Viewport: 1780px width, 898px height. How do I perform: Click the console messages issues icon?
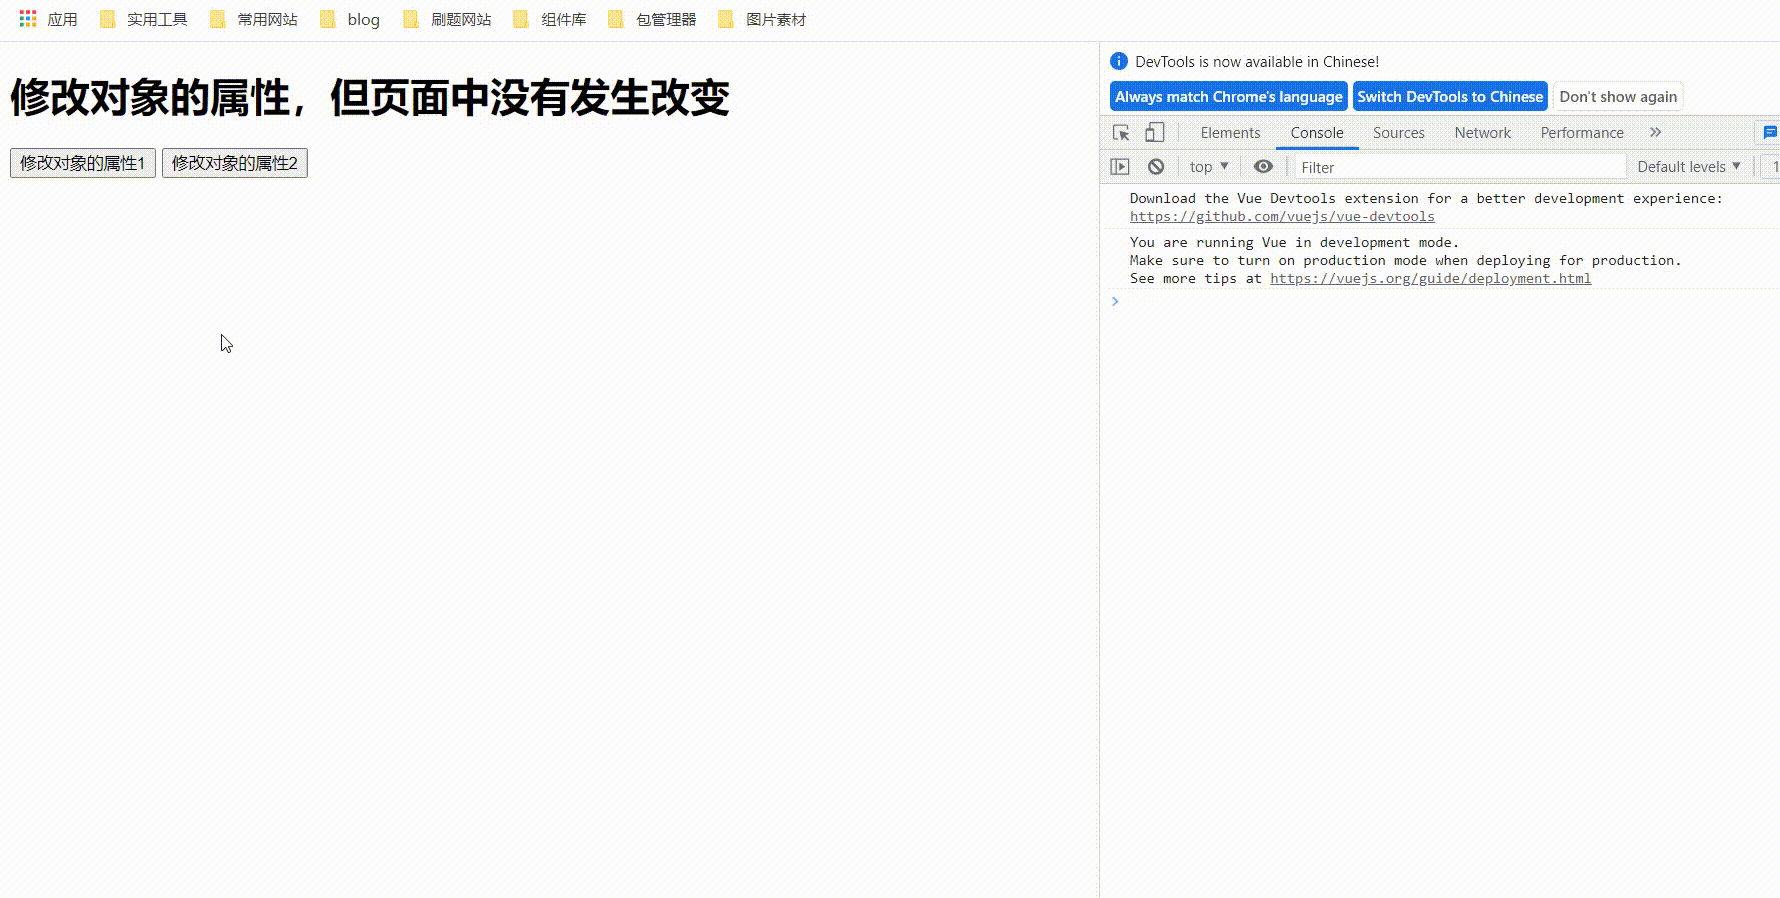(x=1770, y=132)
